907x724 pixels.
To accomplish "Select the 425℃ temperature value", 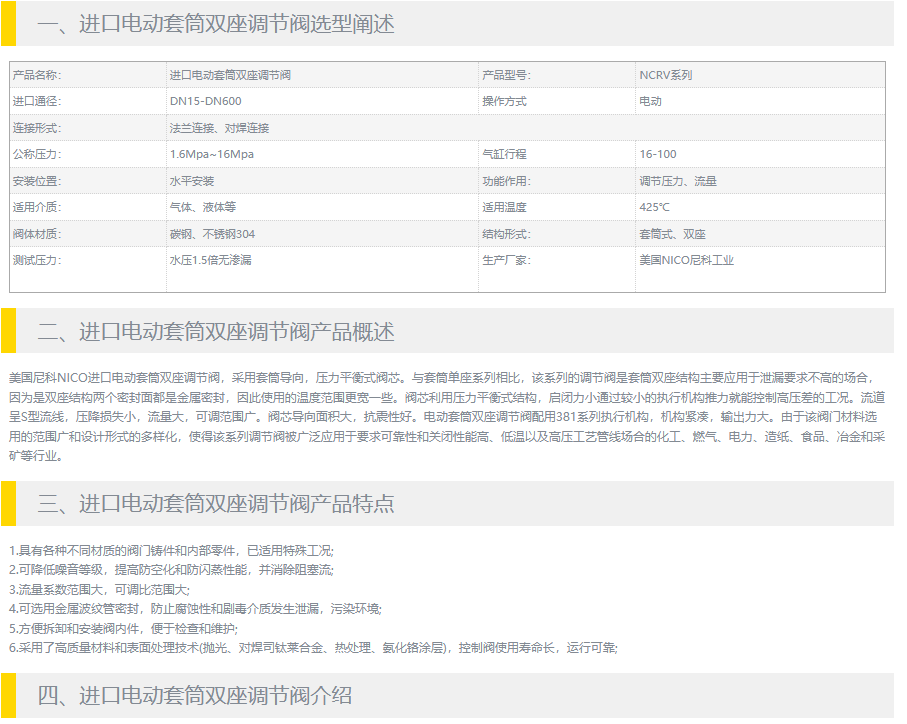I will [654, 207].
